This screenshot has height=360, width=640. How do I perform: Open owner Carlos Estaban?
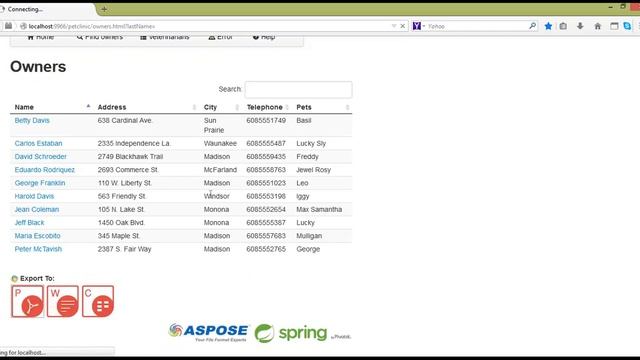pyautogui.click(x=38, y=143)
